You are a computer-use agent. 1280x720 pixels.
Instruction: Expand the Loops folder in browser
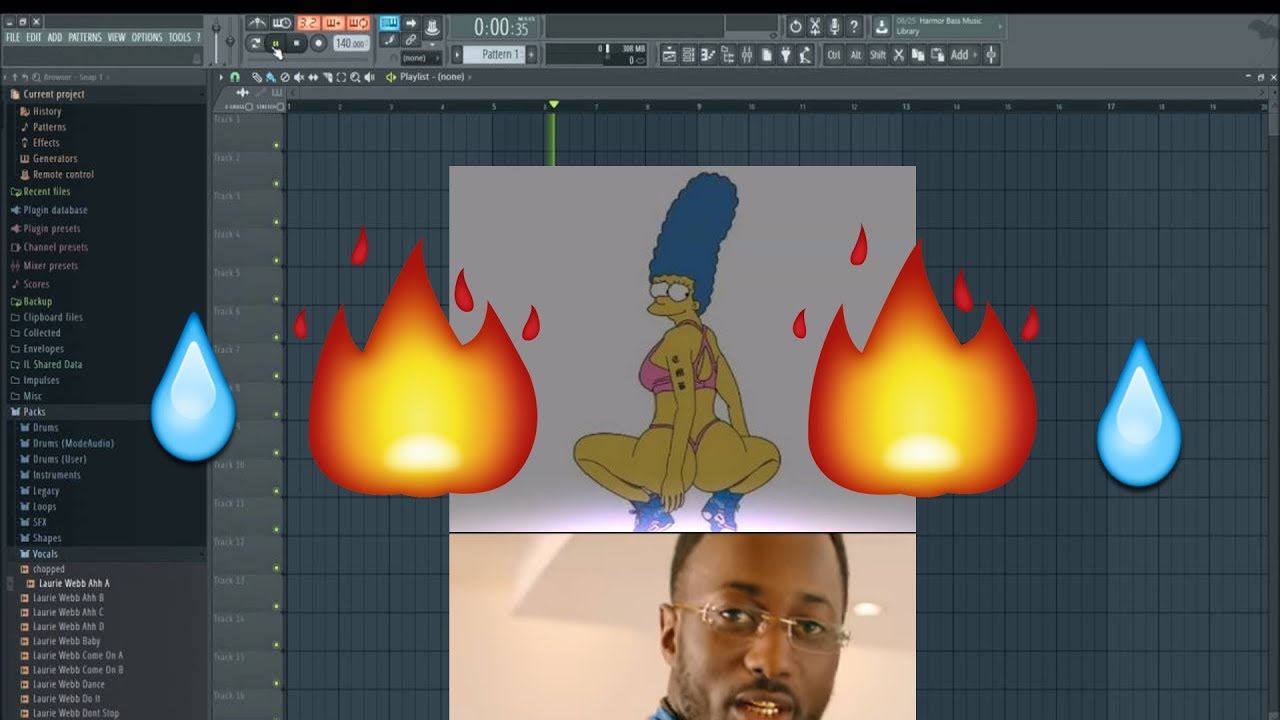coord(44,507)
